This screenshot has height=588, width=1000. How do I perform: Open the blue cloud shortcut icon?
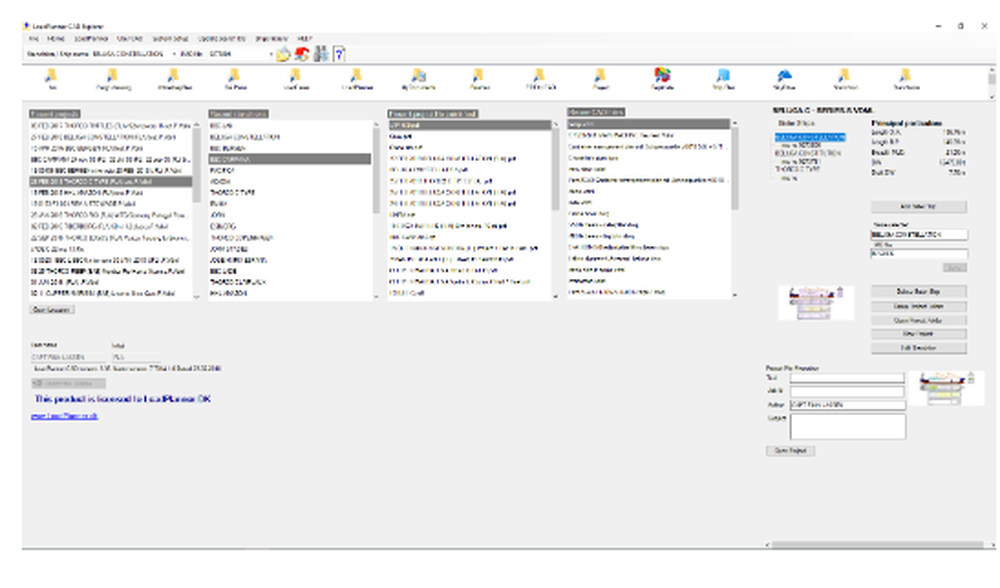784,76
